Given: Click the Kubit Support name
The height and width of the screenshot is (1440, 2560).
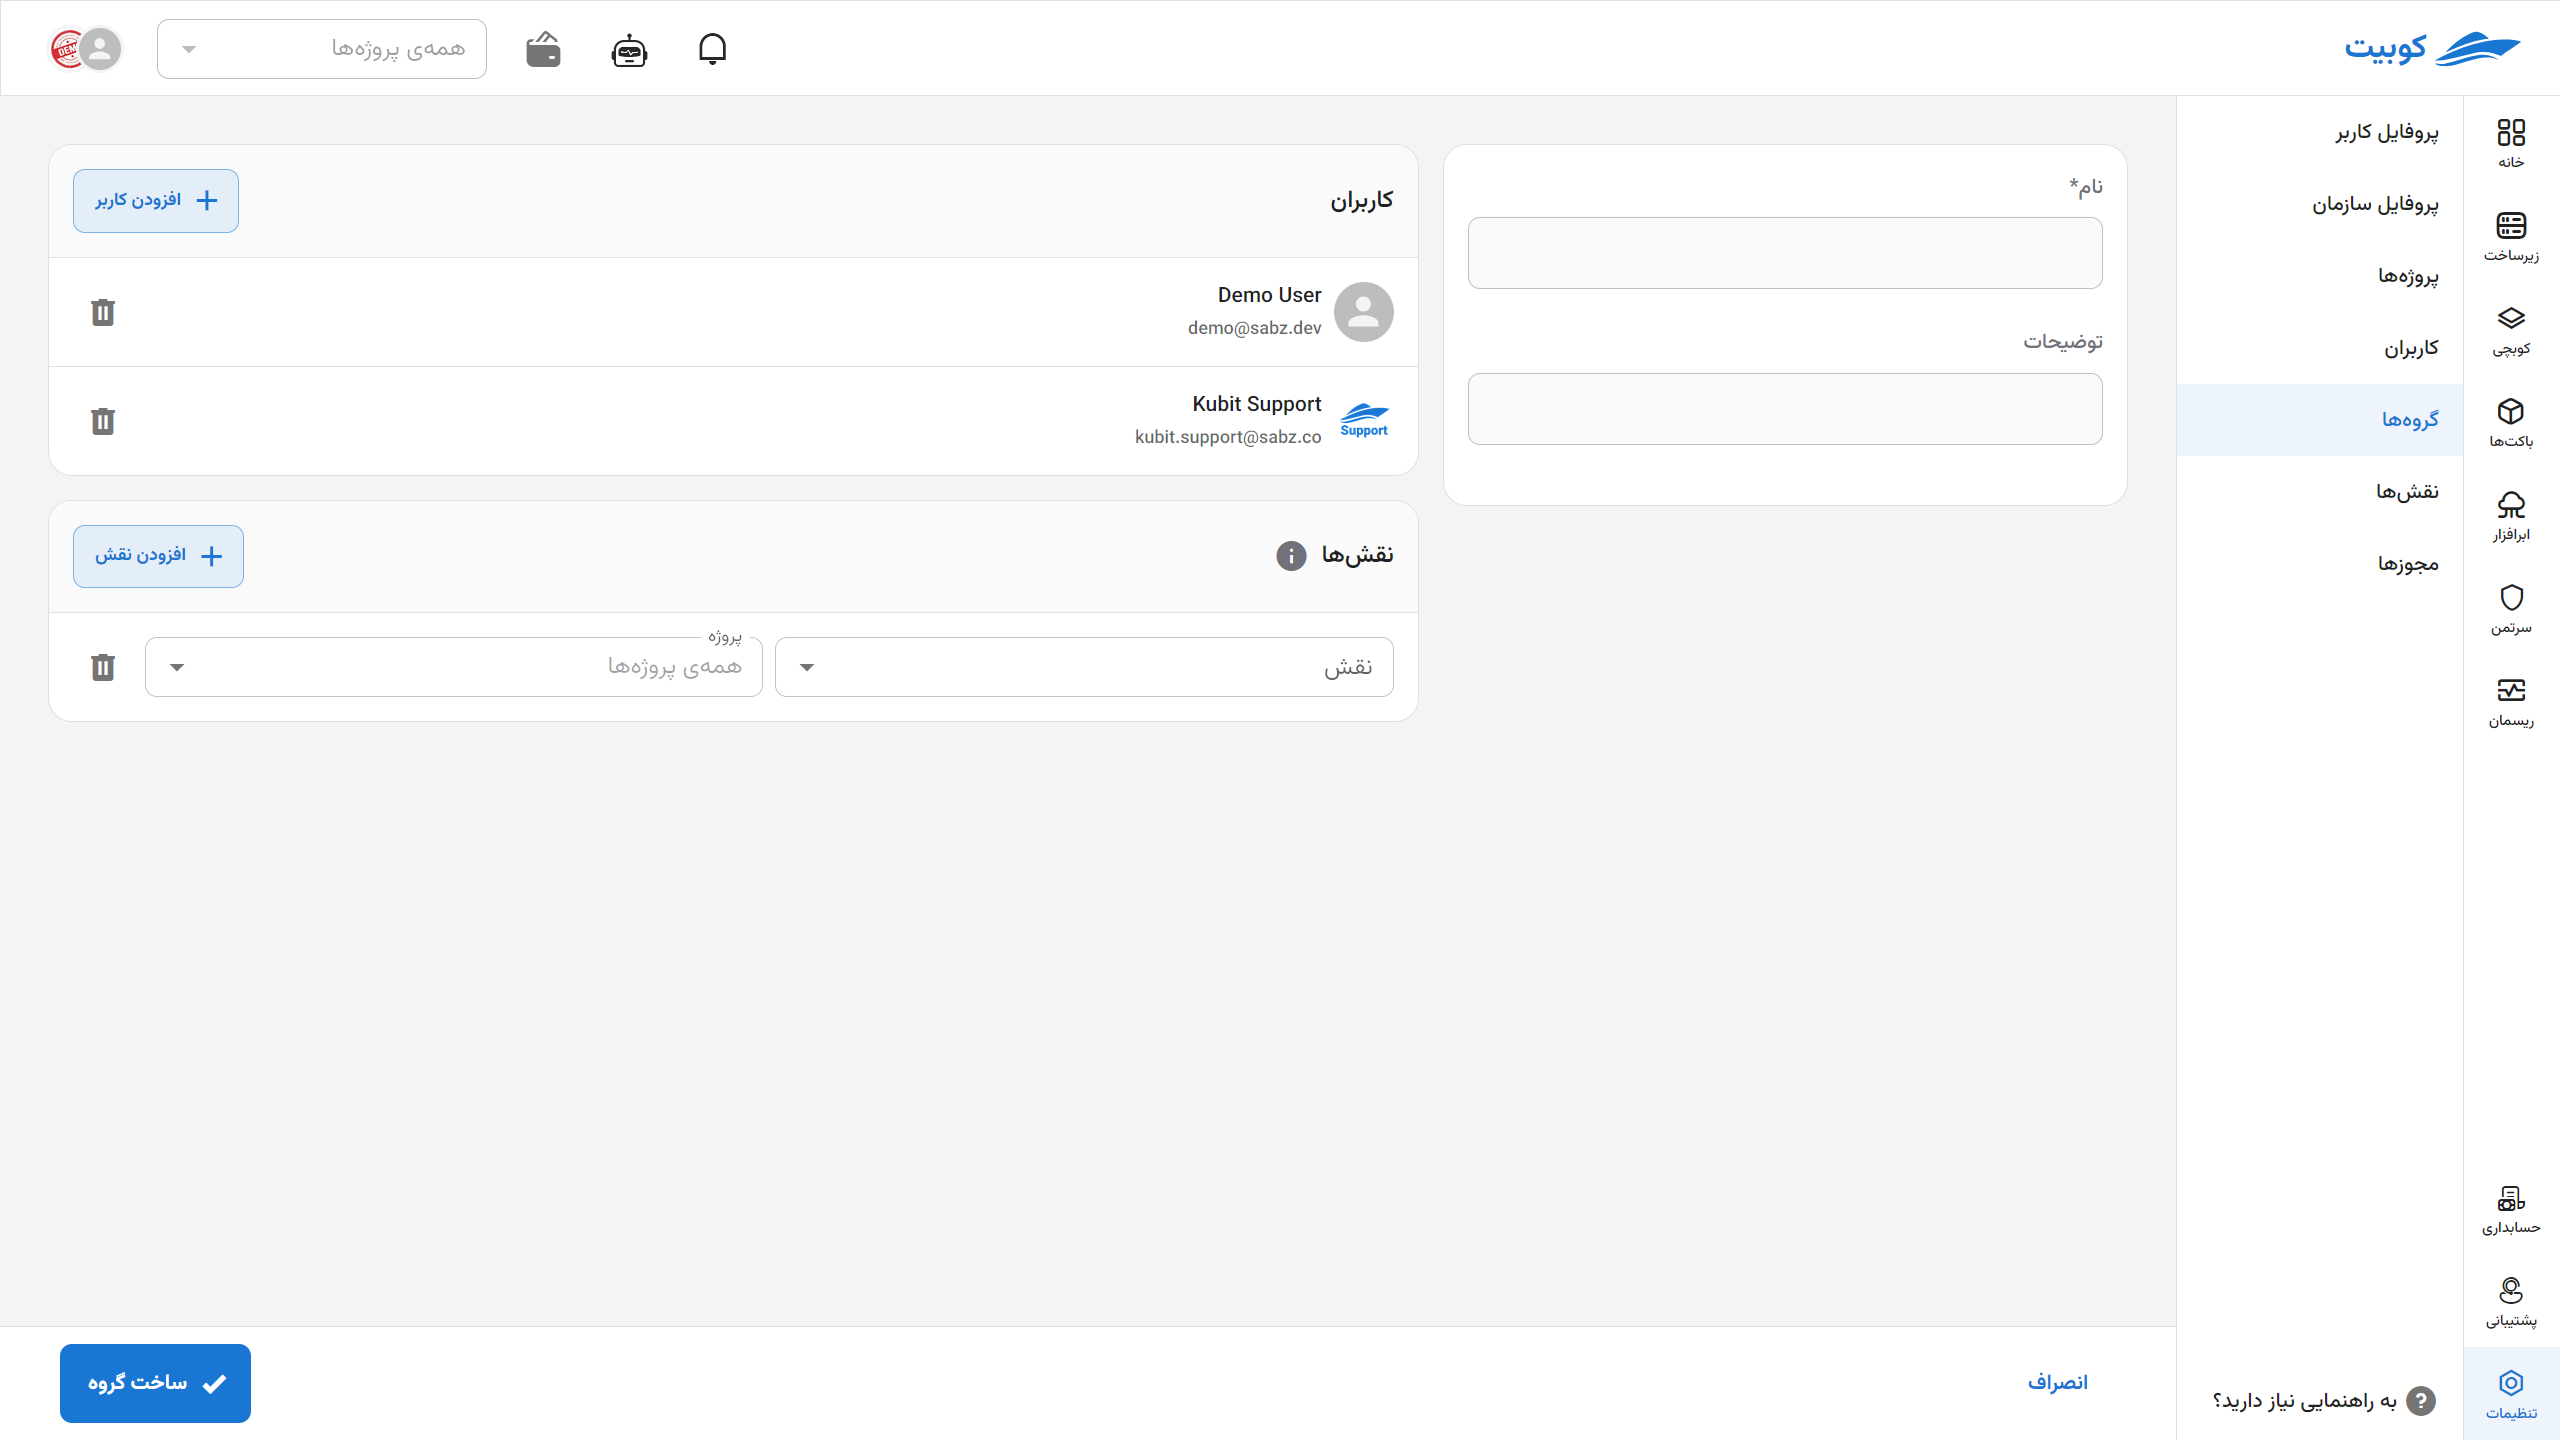Looking at the screenshot, I should [1256, 404].
